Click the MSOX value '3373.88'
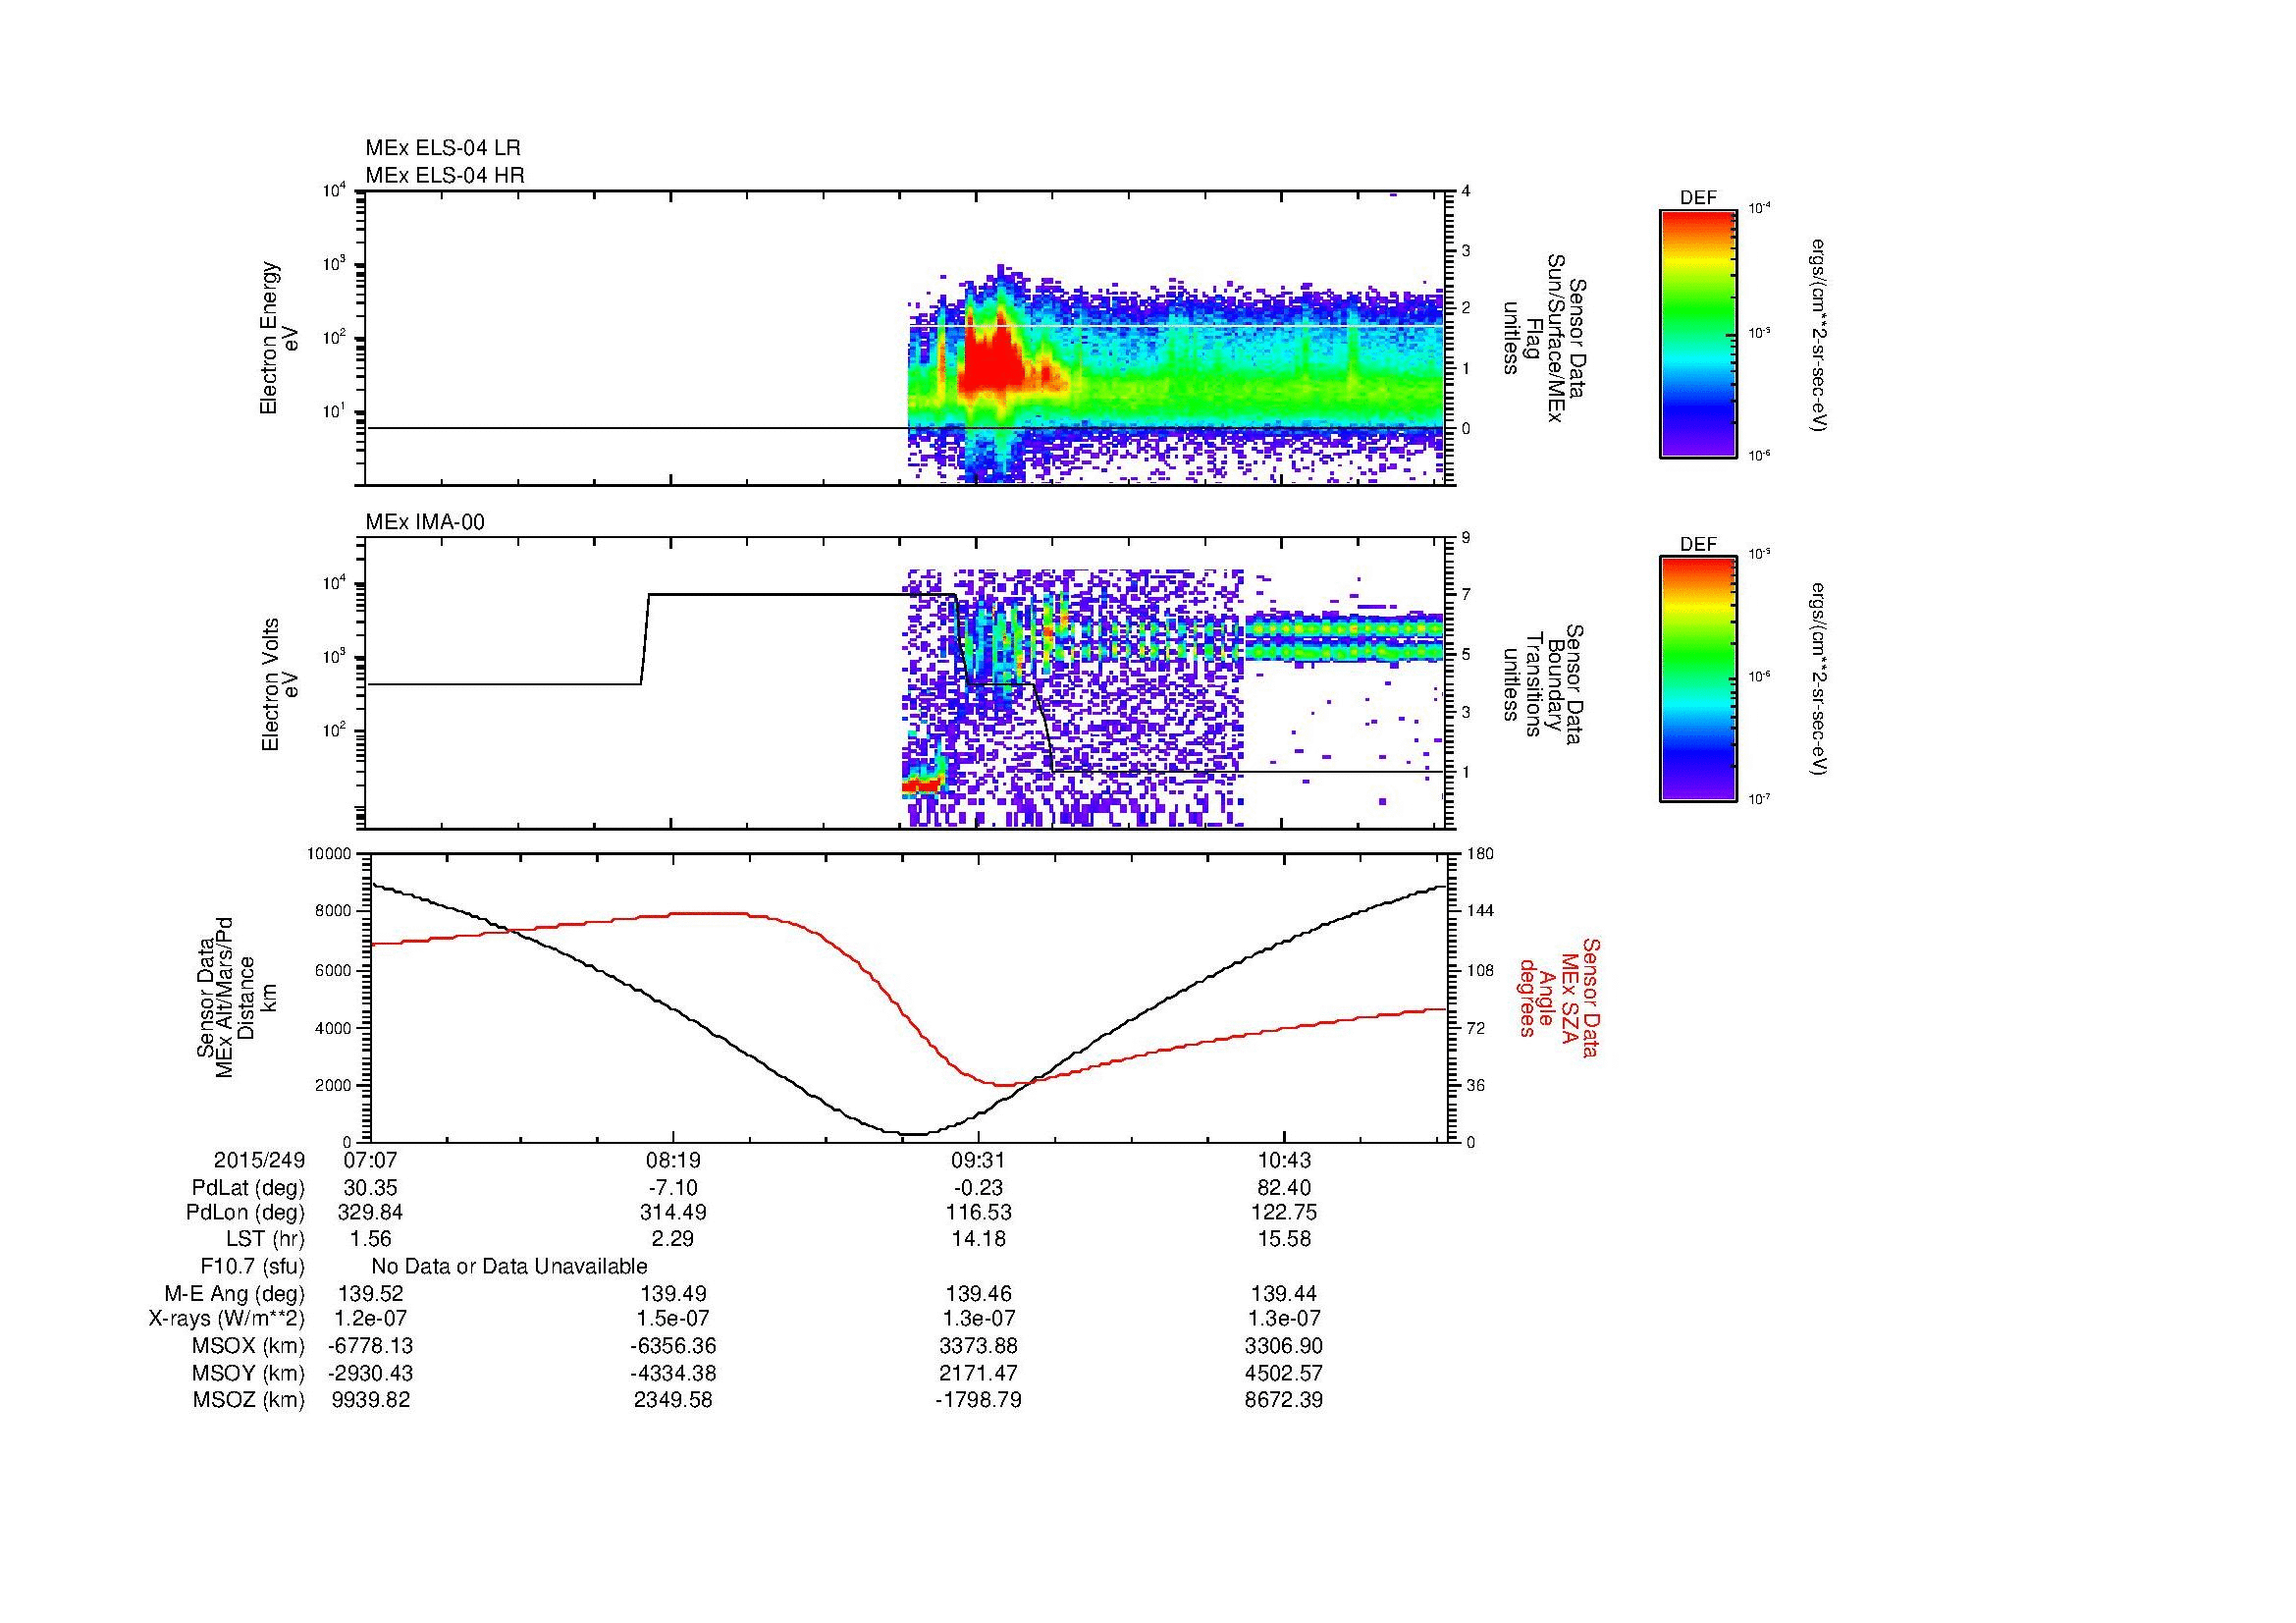2296x1623 pixels. pos(978,1346)
